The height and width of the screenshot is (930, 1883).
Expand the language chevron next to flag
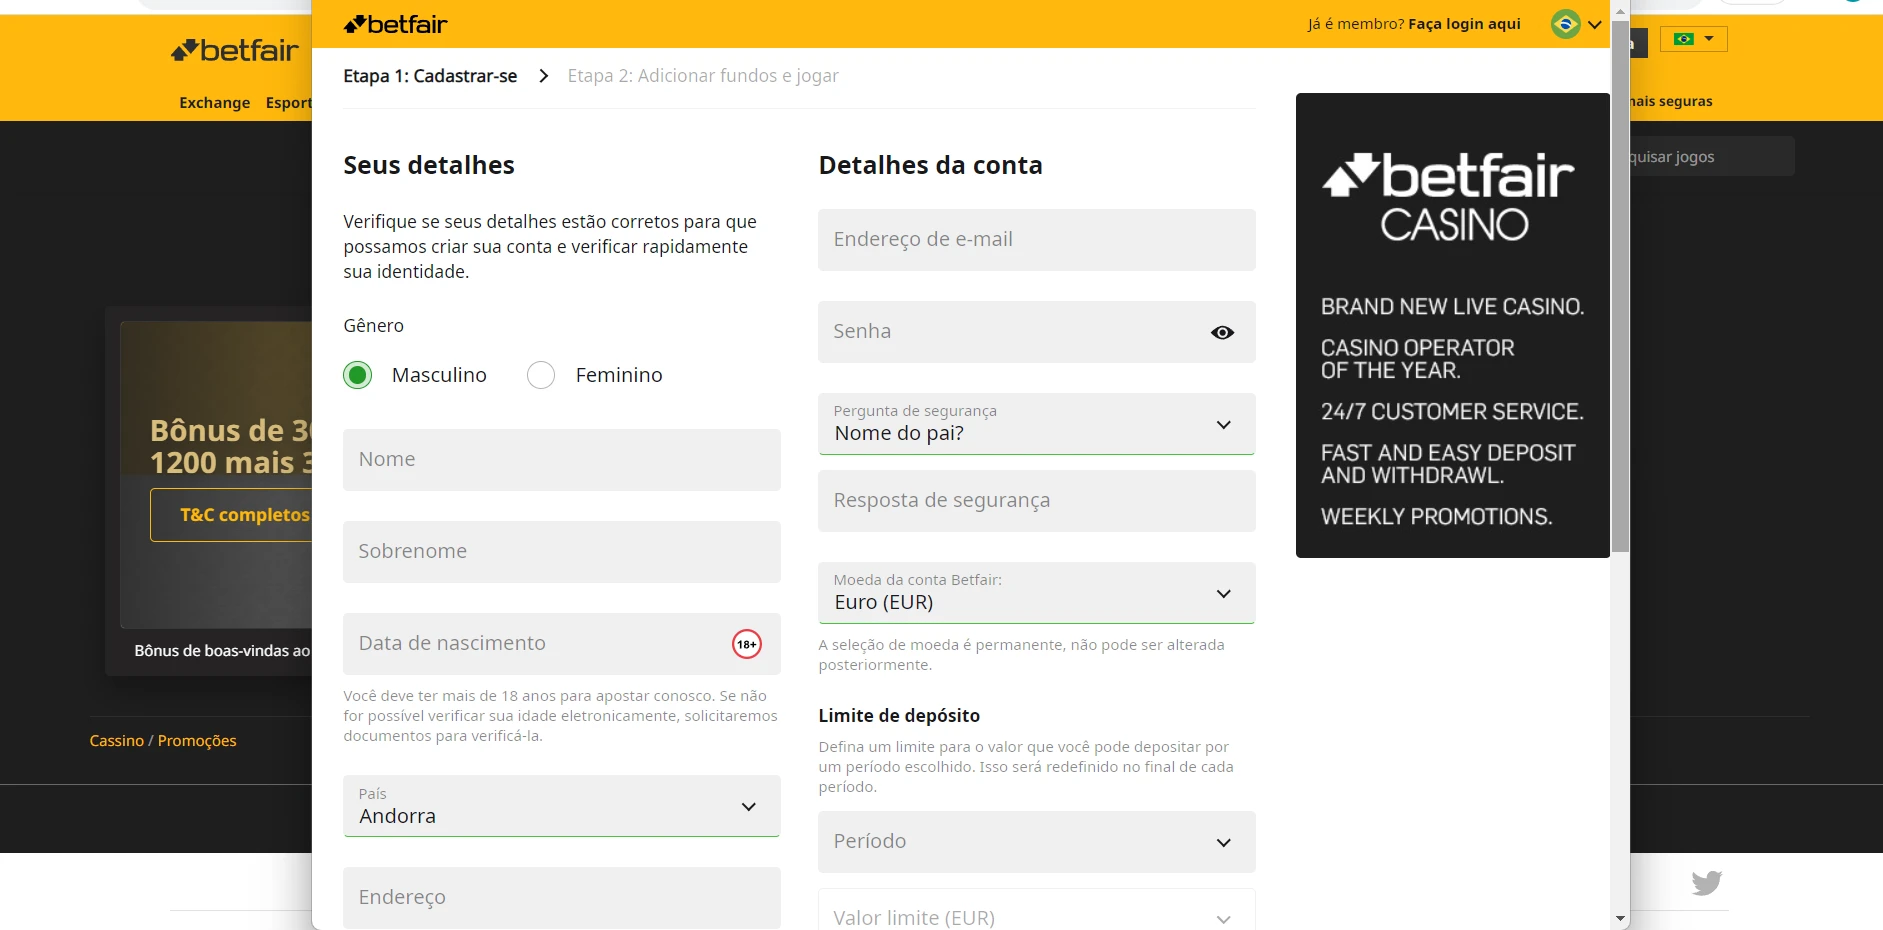(1594, 25)
